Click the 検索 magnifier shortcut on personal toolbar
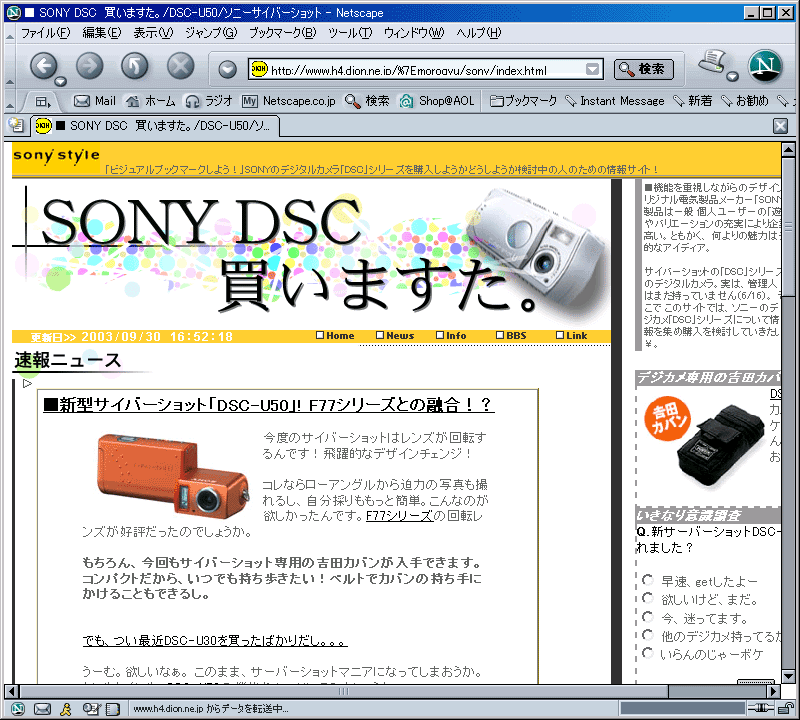This screenshot has height=720, width=800. [x=367, y=101]
